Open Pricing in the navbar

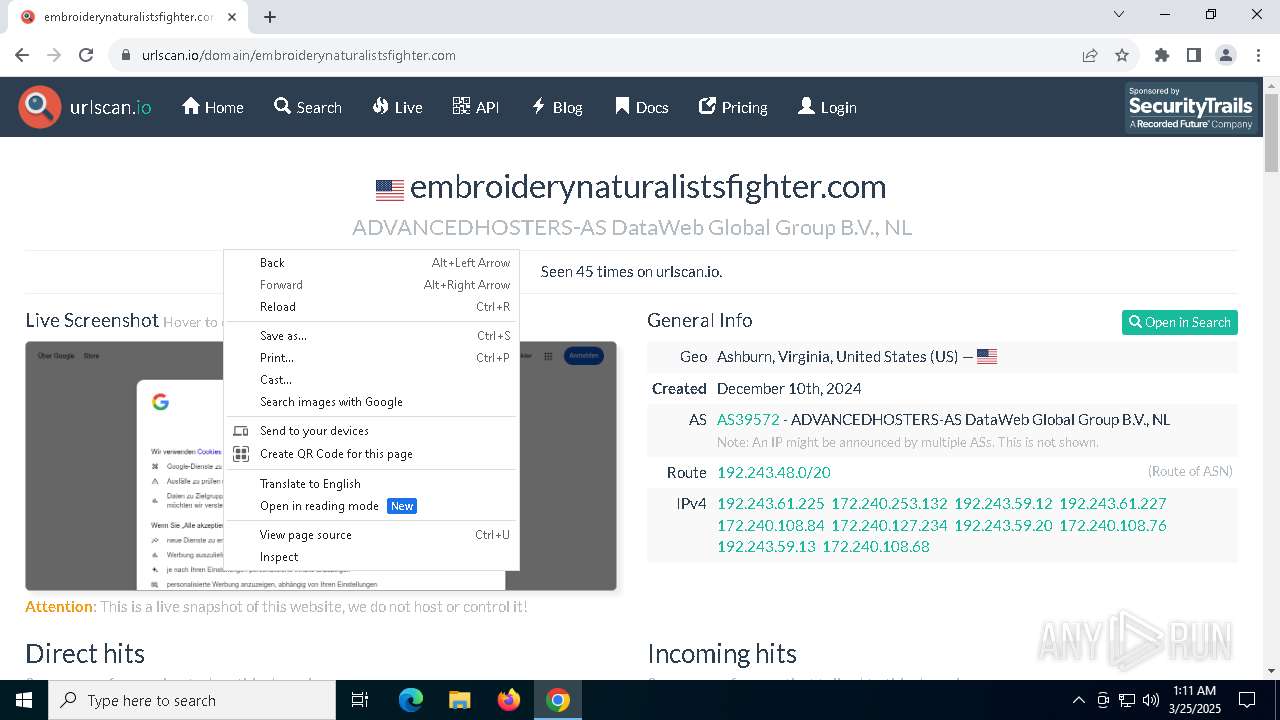pyautogui.click(x=733, y=107)
